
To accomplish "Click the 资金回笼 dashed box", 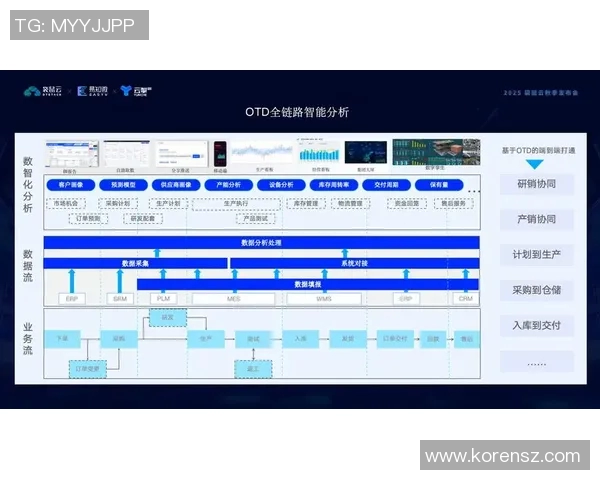I will point(407,204).
